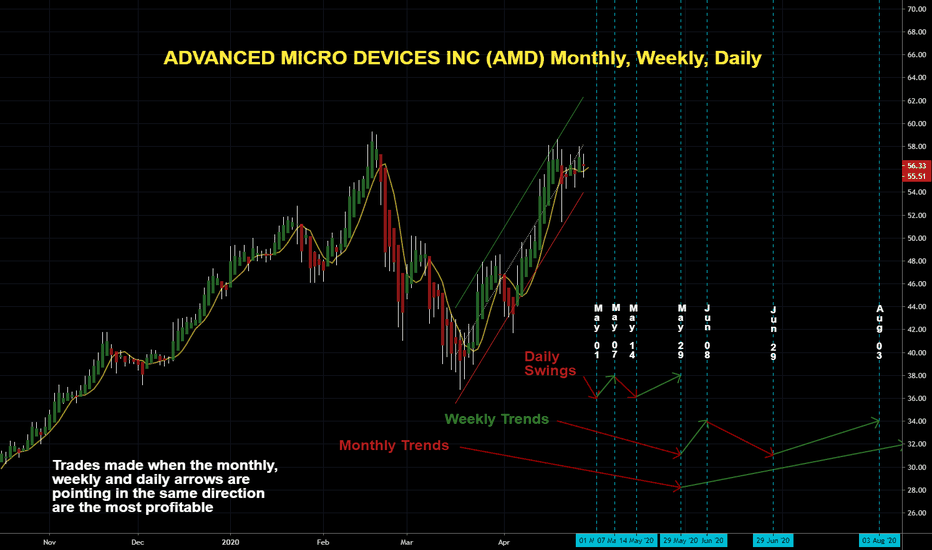932x550 pixels.
Task: Select the vertical "May 14" date annotation
Action: coord(633,332)
